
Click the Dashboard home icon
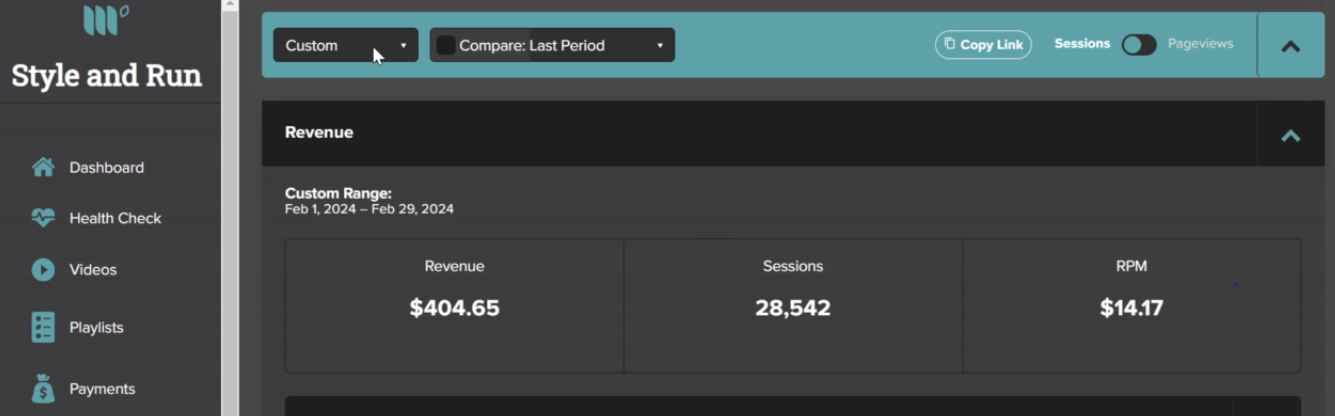[x=43, y=167]
